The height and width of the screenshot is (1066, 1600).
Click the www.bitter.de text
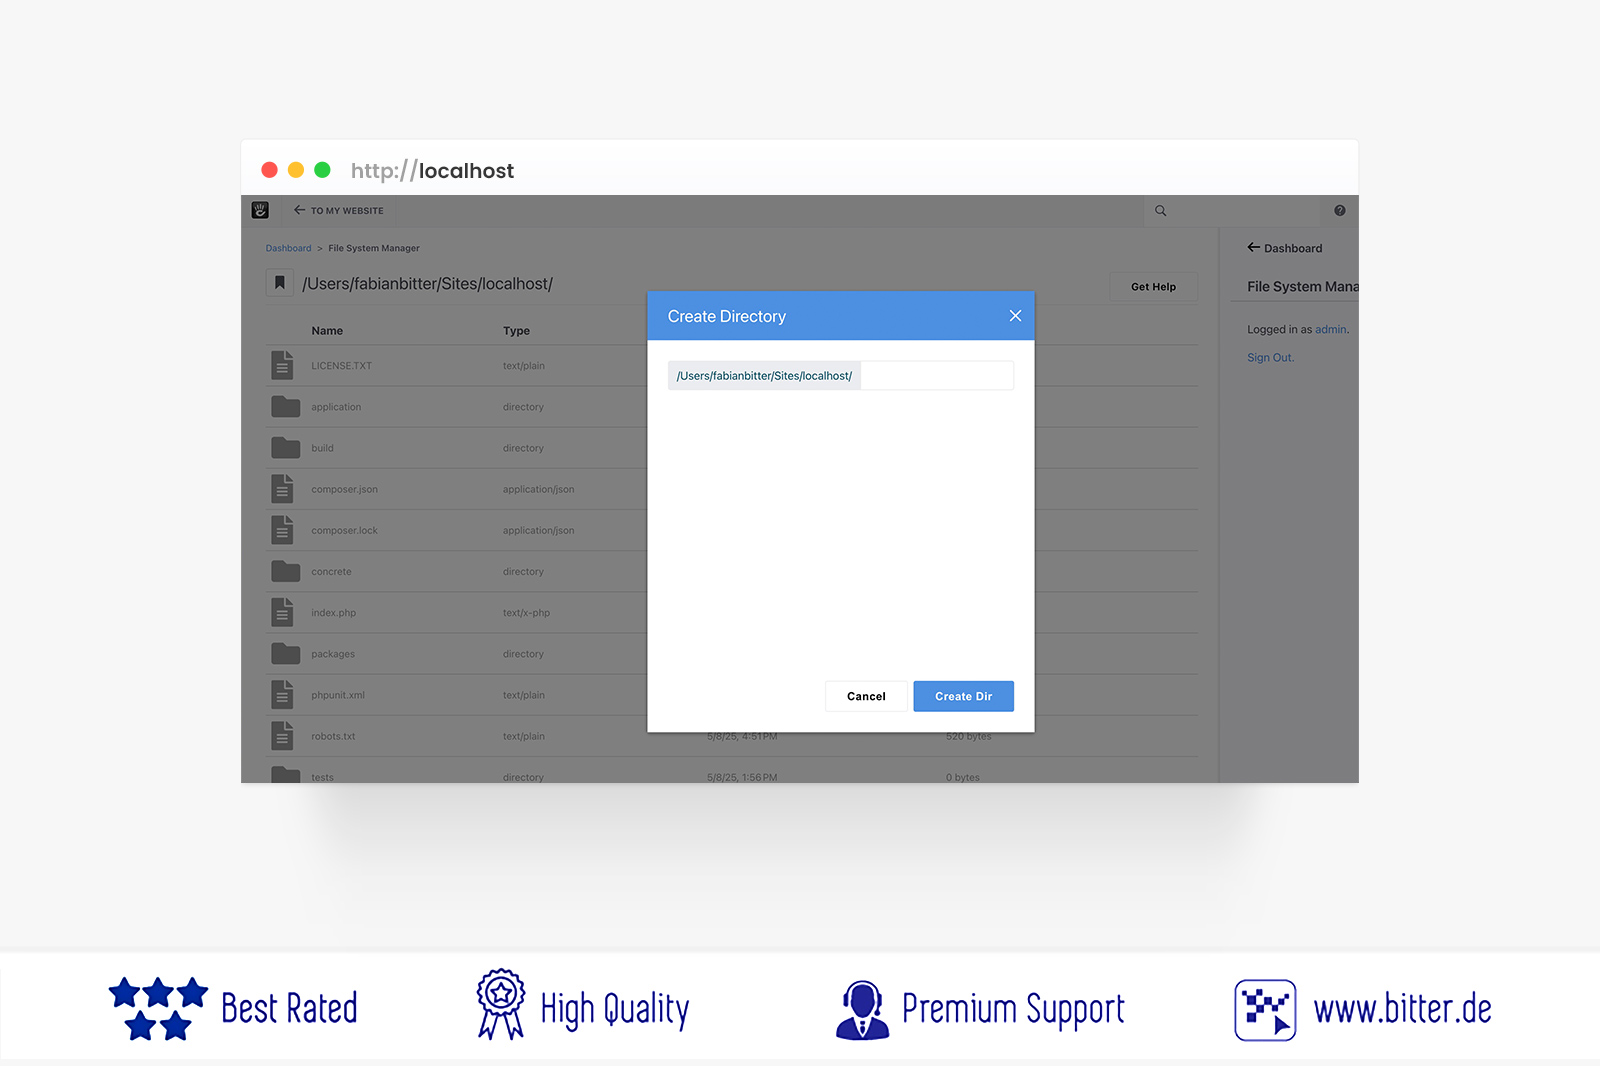1402,1009
